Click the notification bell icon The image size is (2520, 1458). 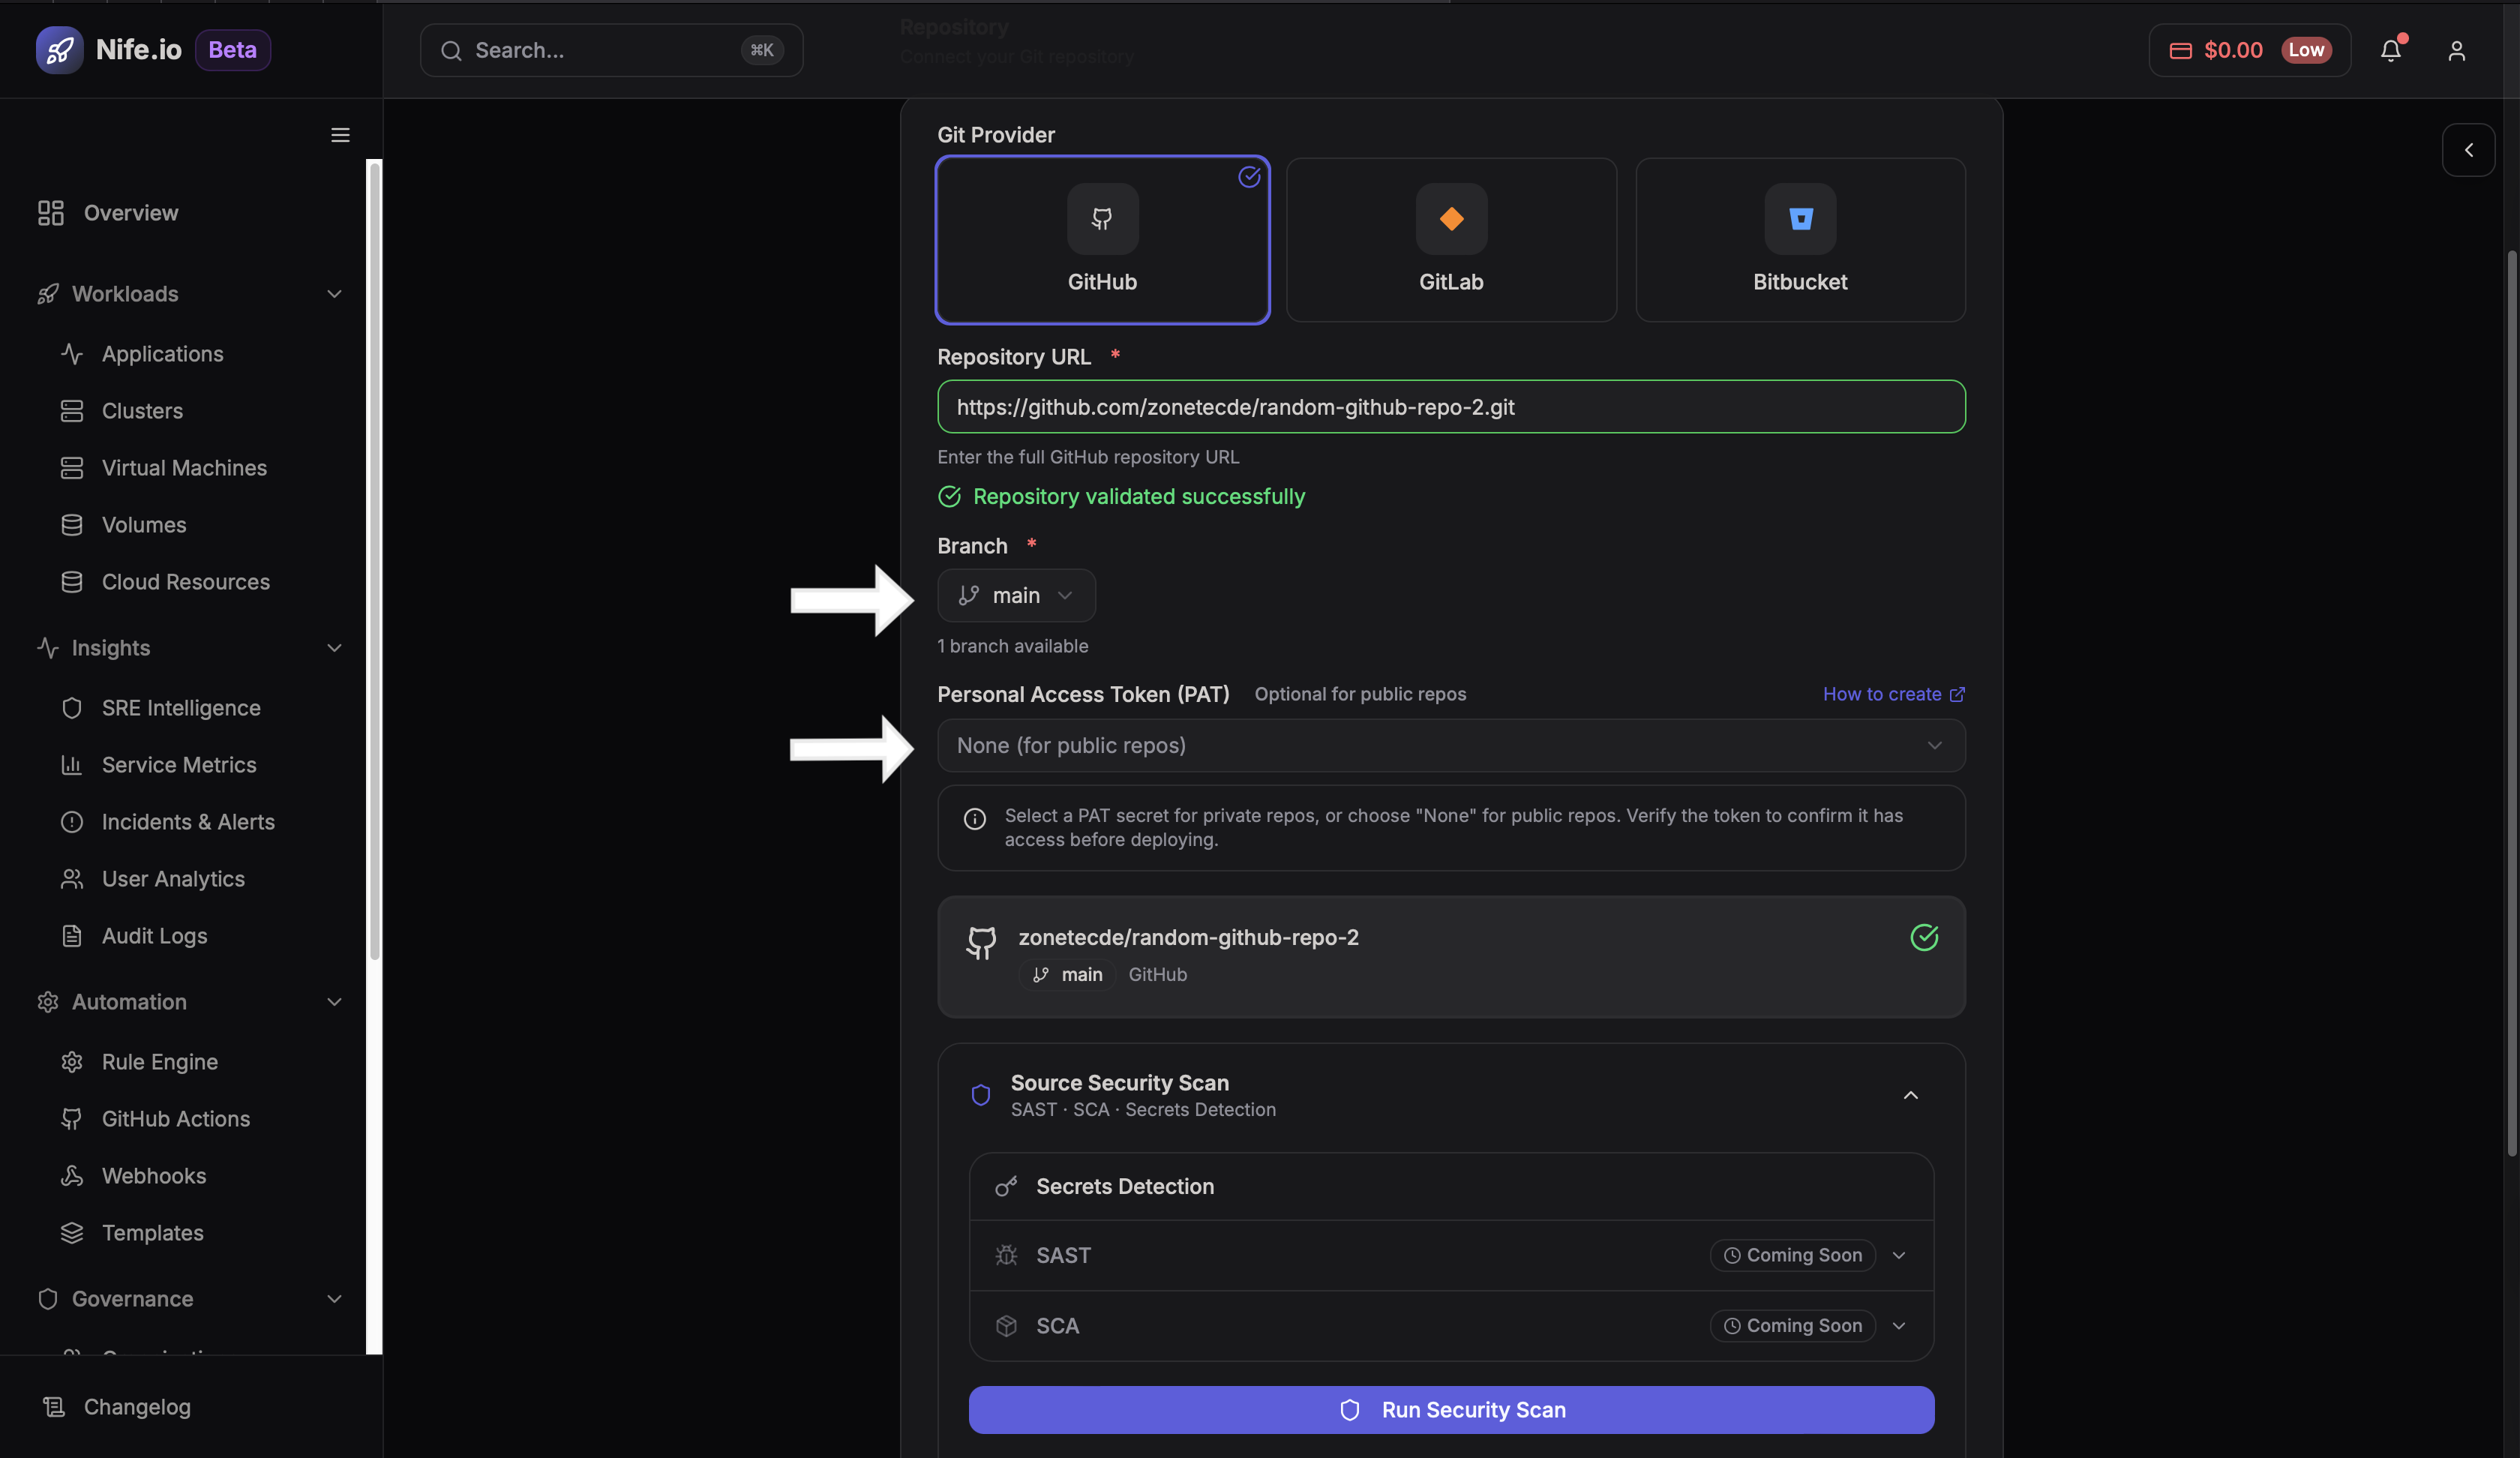[2390, 50]
